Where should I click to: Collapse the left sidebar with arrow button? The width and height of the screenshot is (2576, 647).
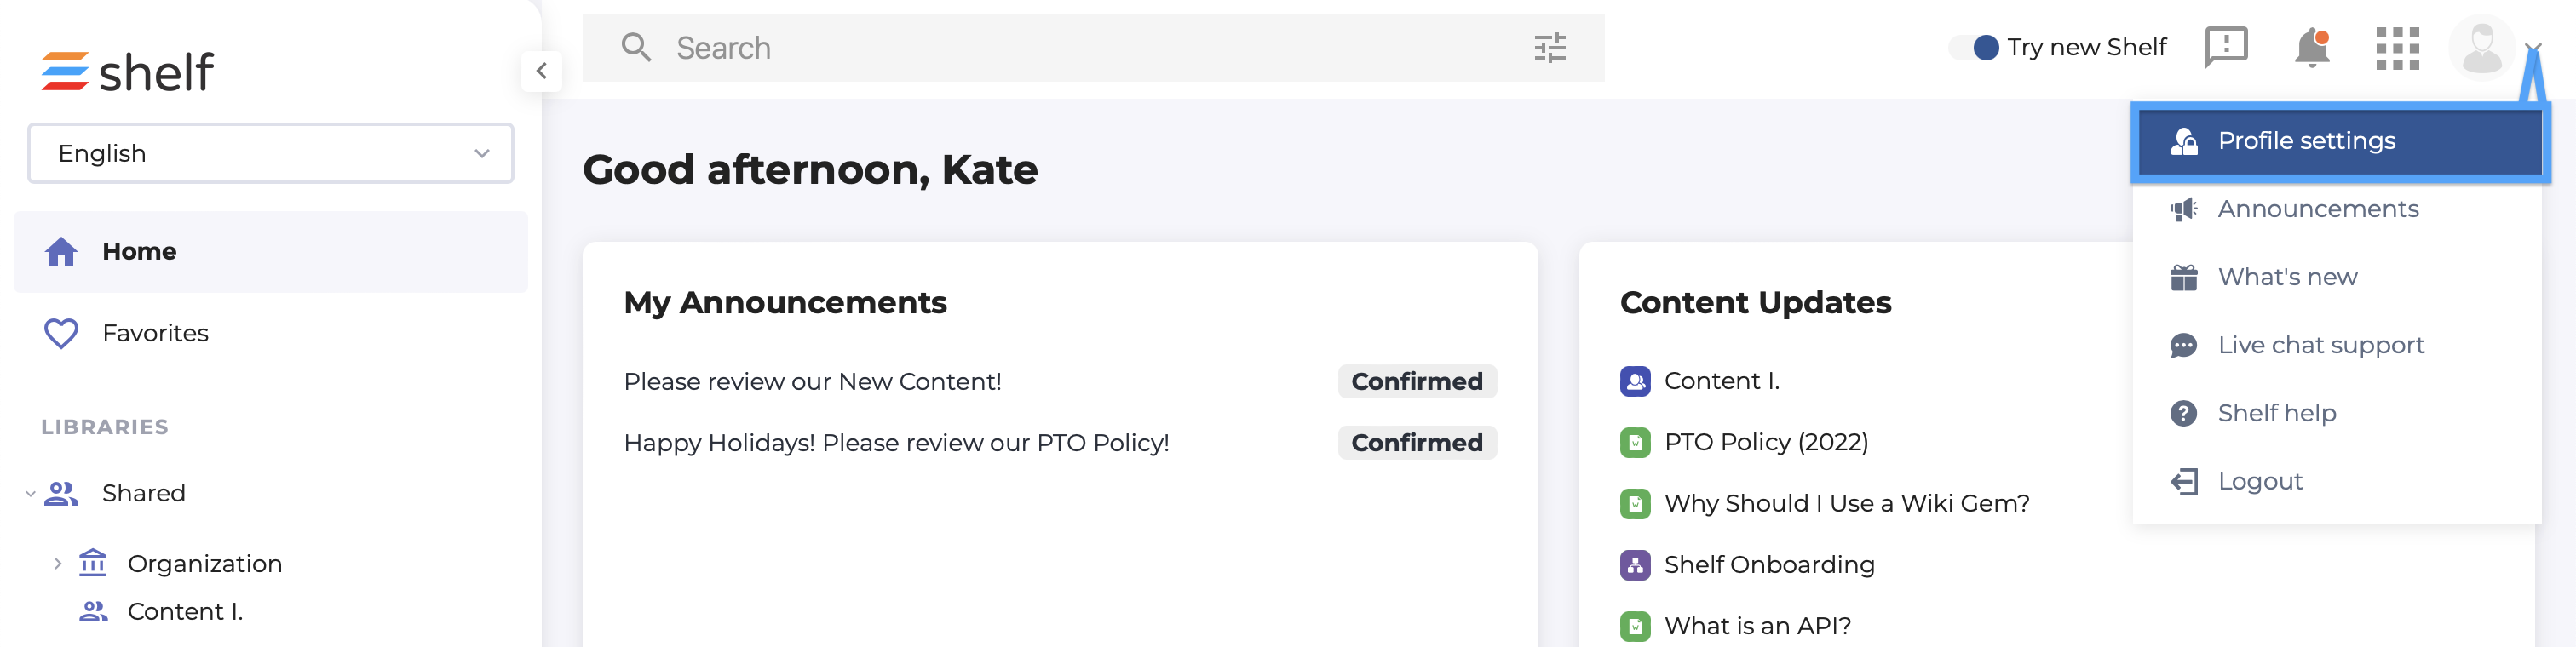541,71
